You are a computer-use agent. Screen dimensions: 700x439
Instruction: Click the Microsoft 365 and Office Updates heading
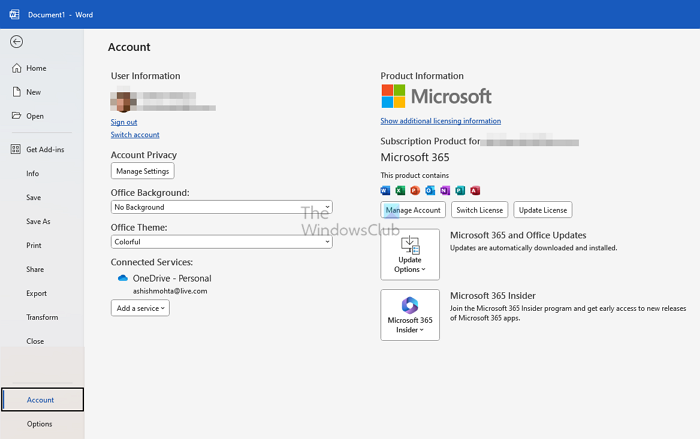518,235
